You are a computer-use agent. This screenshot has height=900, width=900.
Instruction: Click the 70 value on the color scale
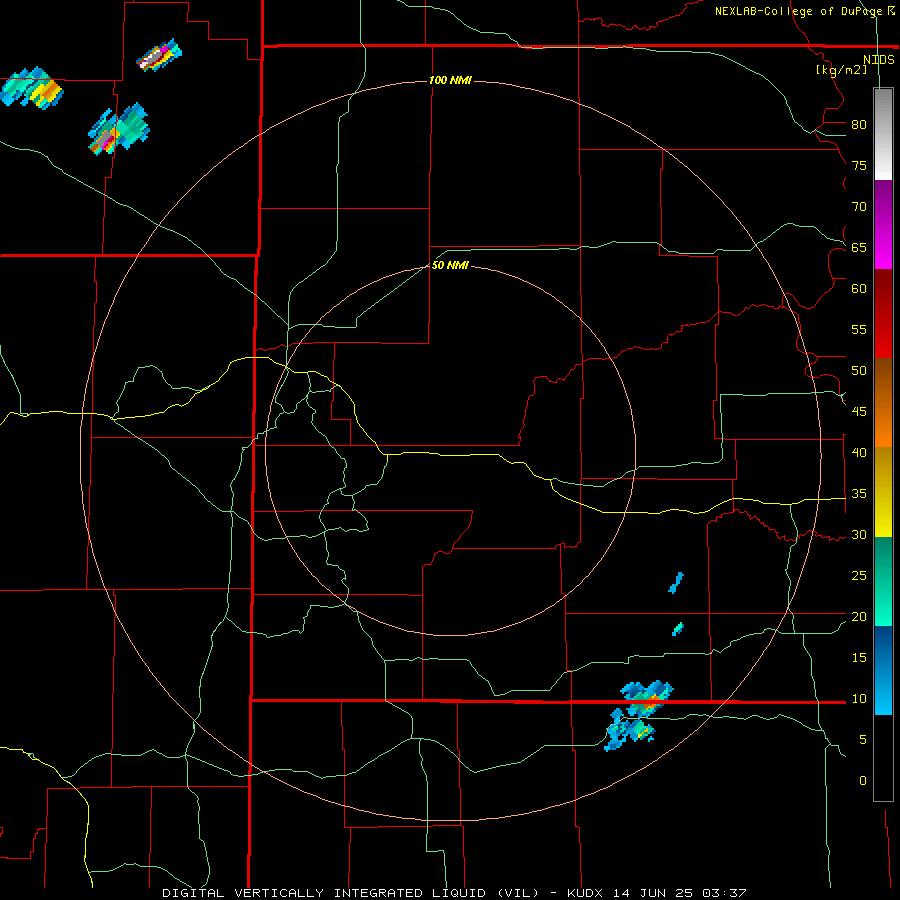tap(859, 207)
